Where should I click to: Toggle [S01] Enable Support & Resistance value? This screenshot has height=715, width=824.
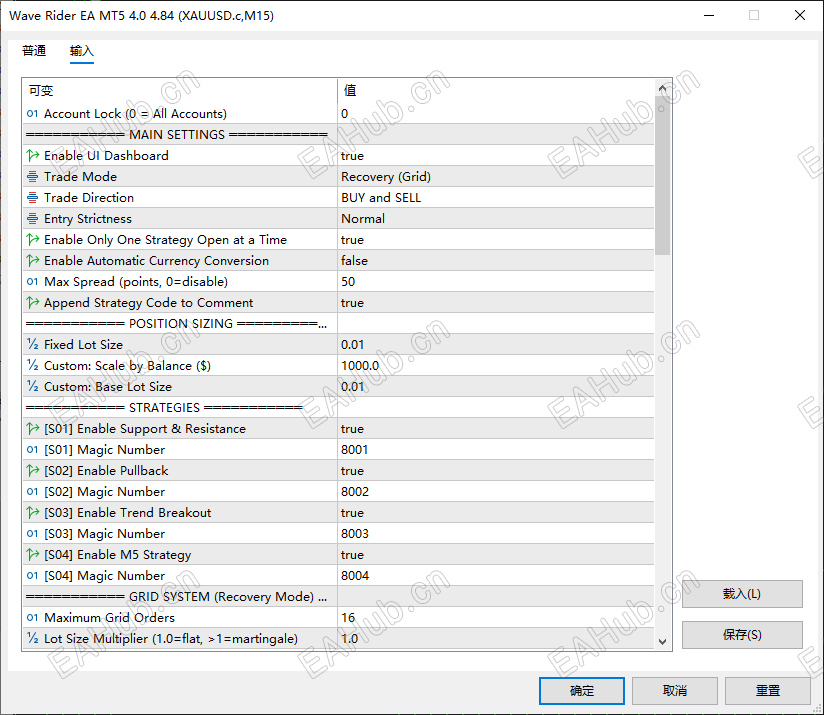coord(496,429)
